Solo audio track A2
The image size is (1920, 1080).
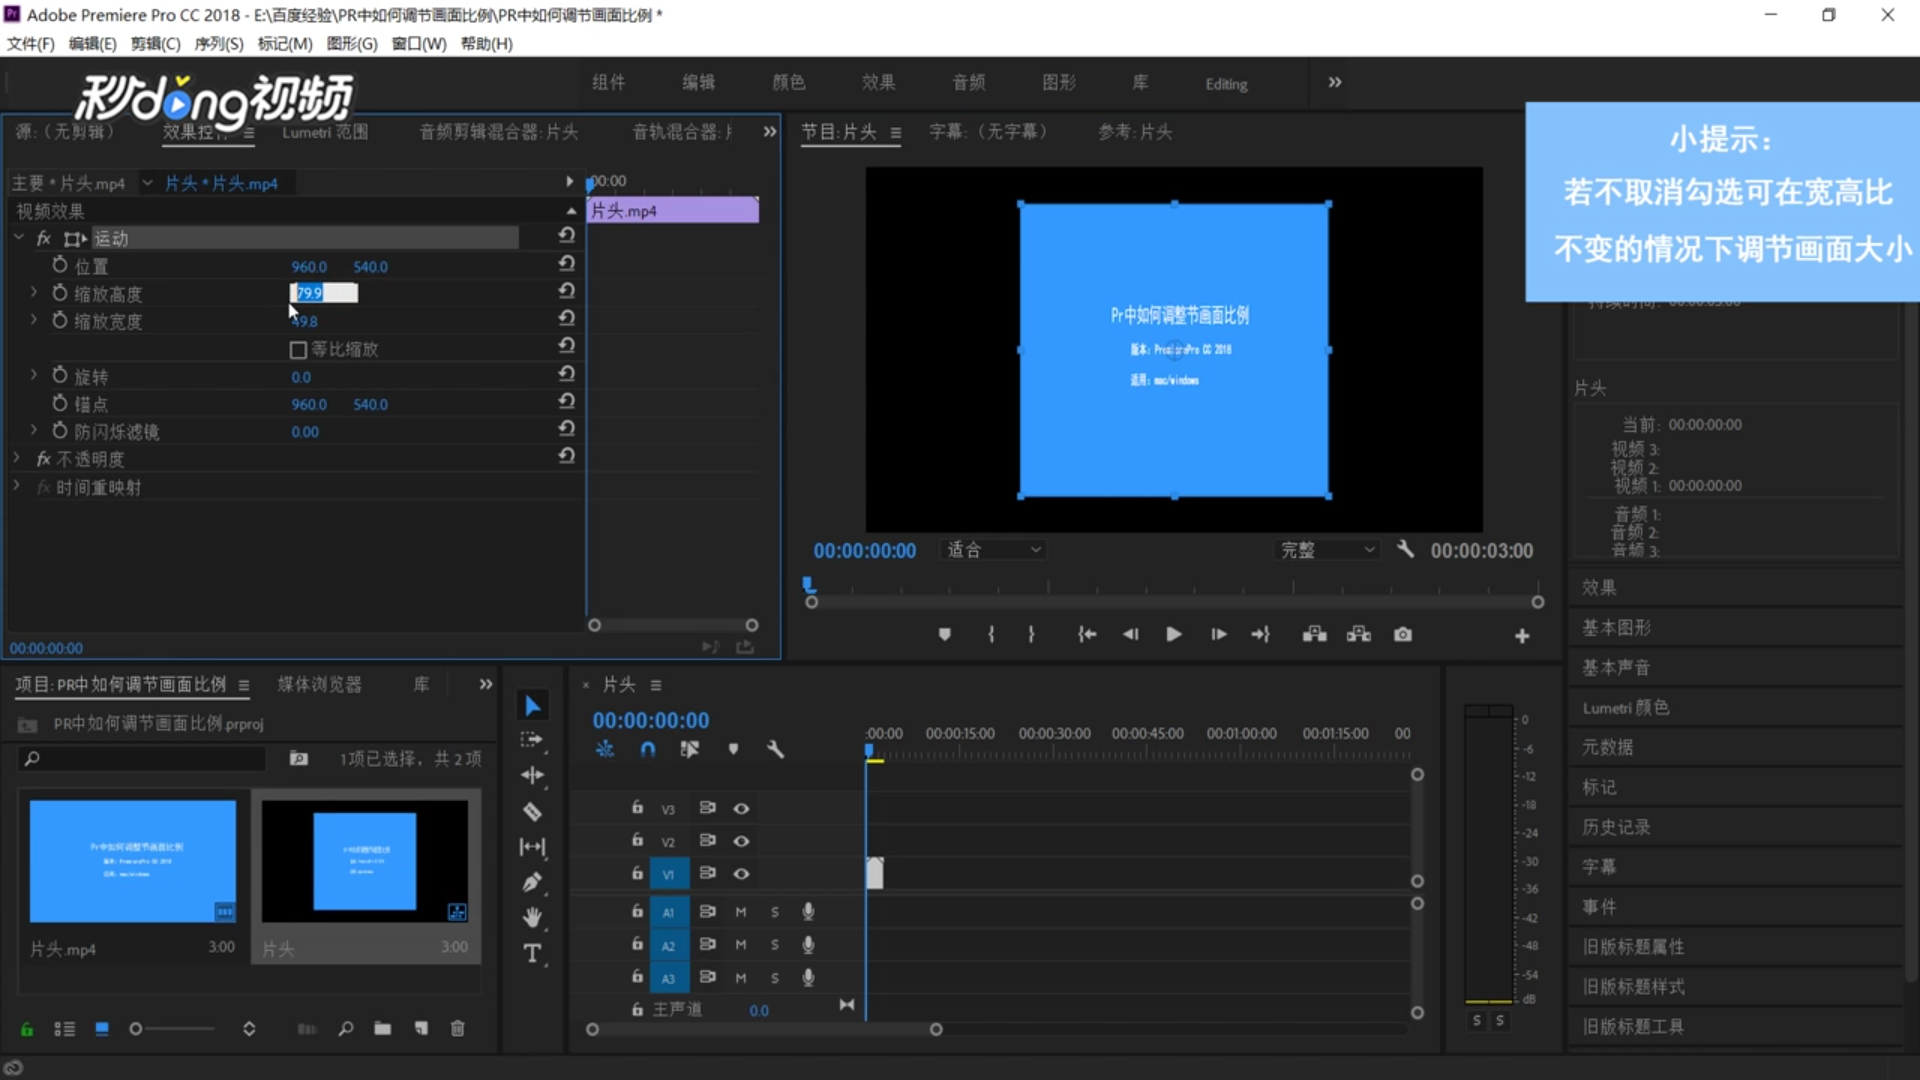click(775, 945)
